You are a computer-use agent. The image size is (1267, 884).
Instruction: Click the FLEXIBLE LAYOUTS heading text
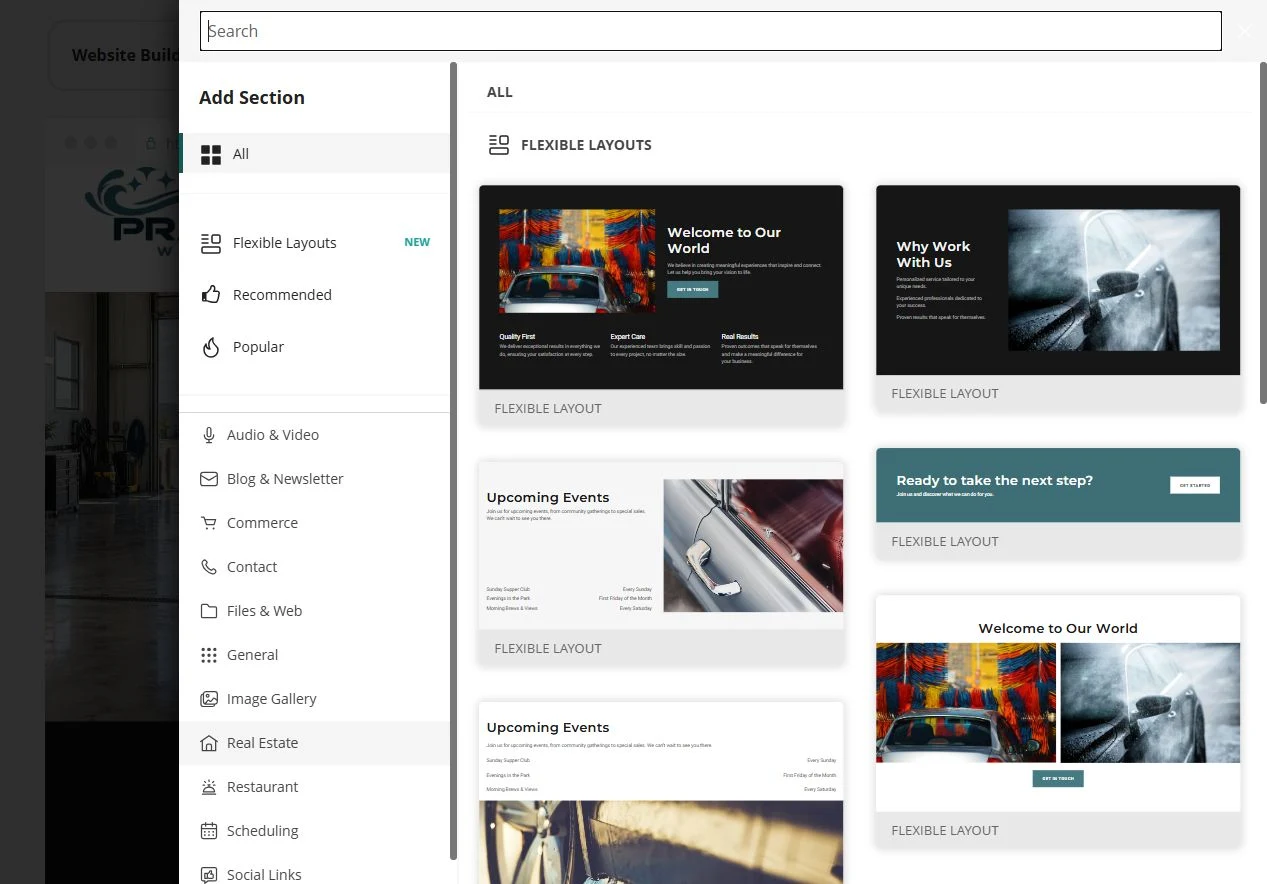click(x=586, y=145)
